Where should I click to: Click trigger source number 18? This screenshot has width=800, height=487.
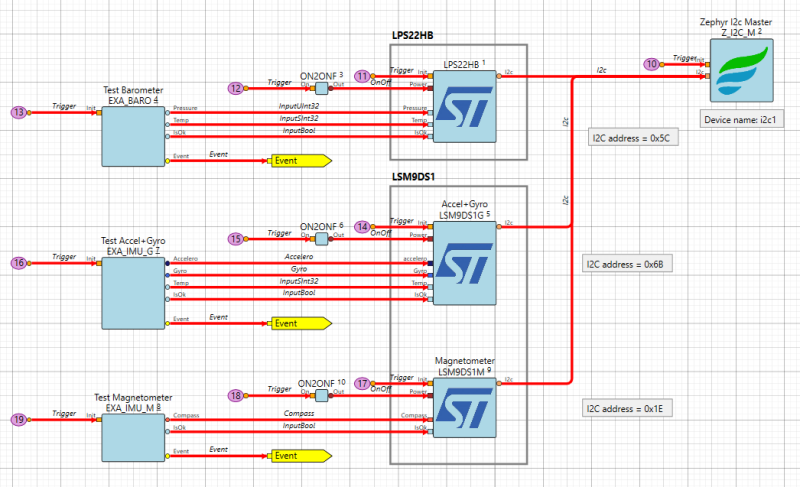pyautogui.click(x=235, y=395)
